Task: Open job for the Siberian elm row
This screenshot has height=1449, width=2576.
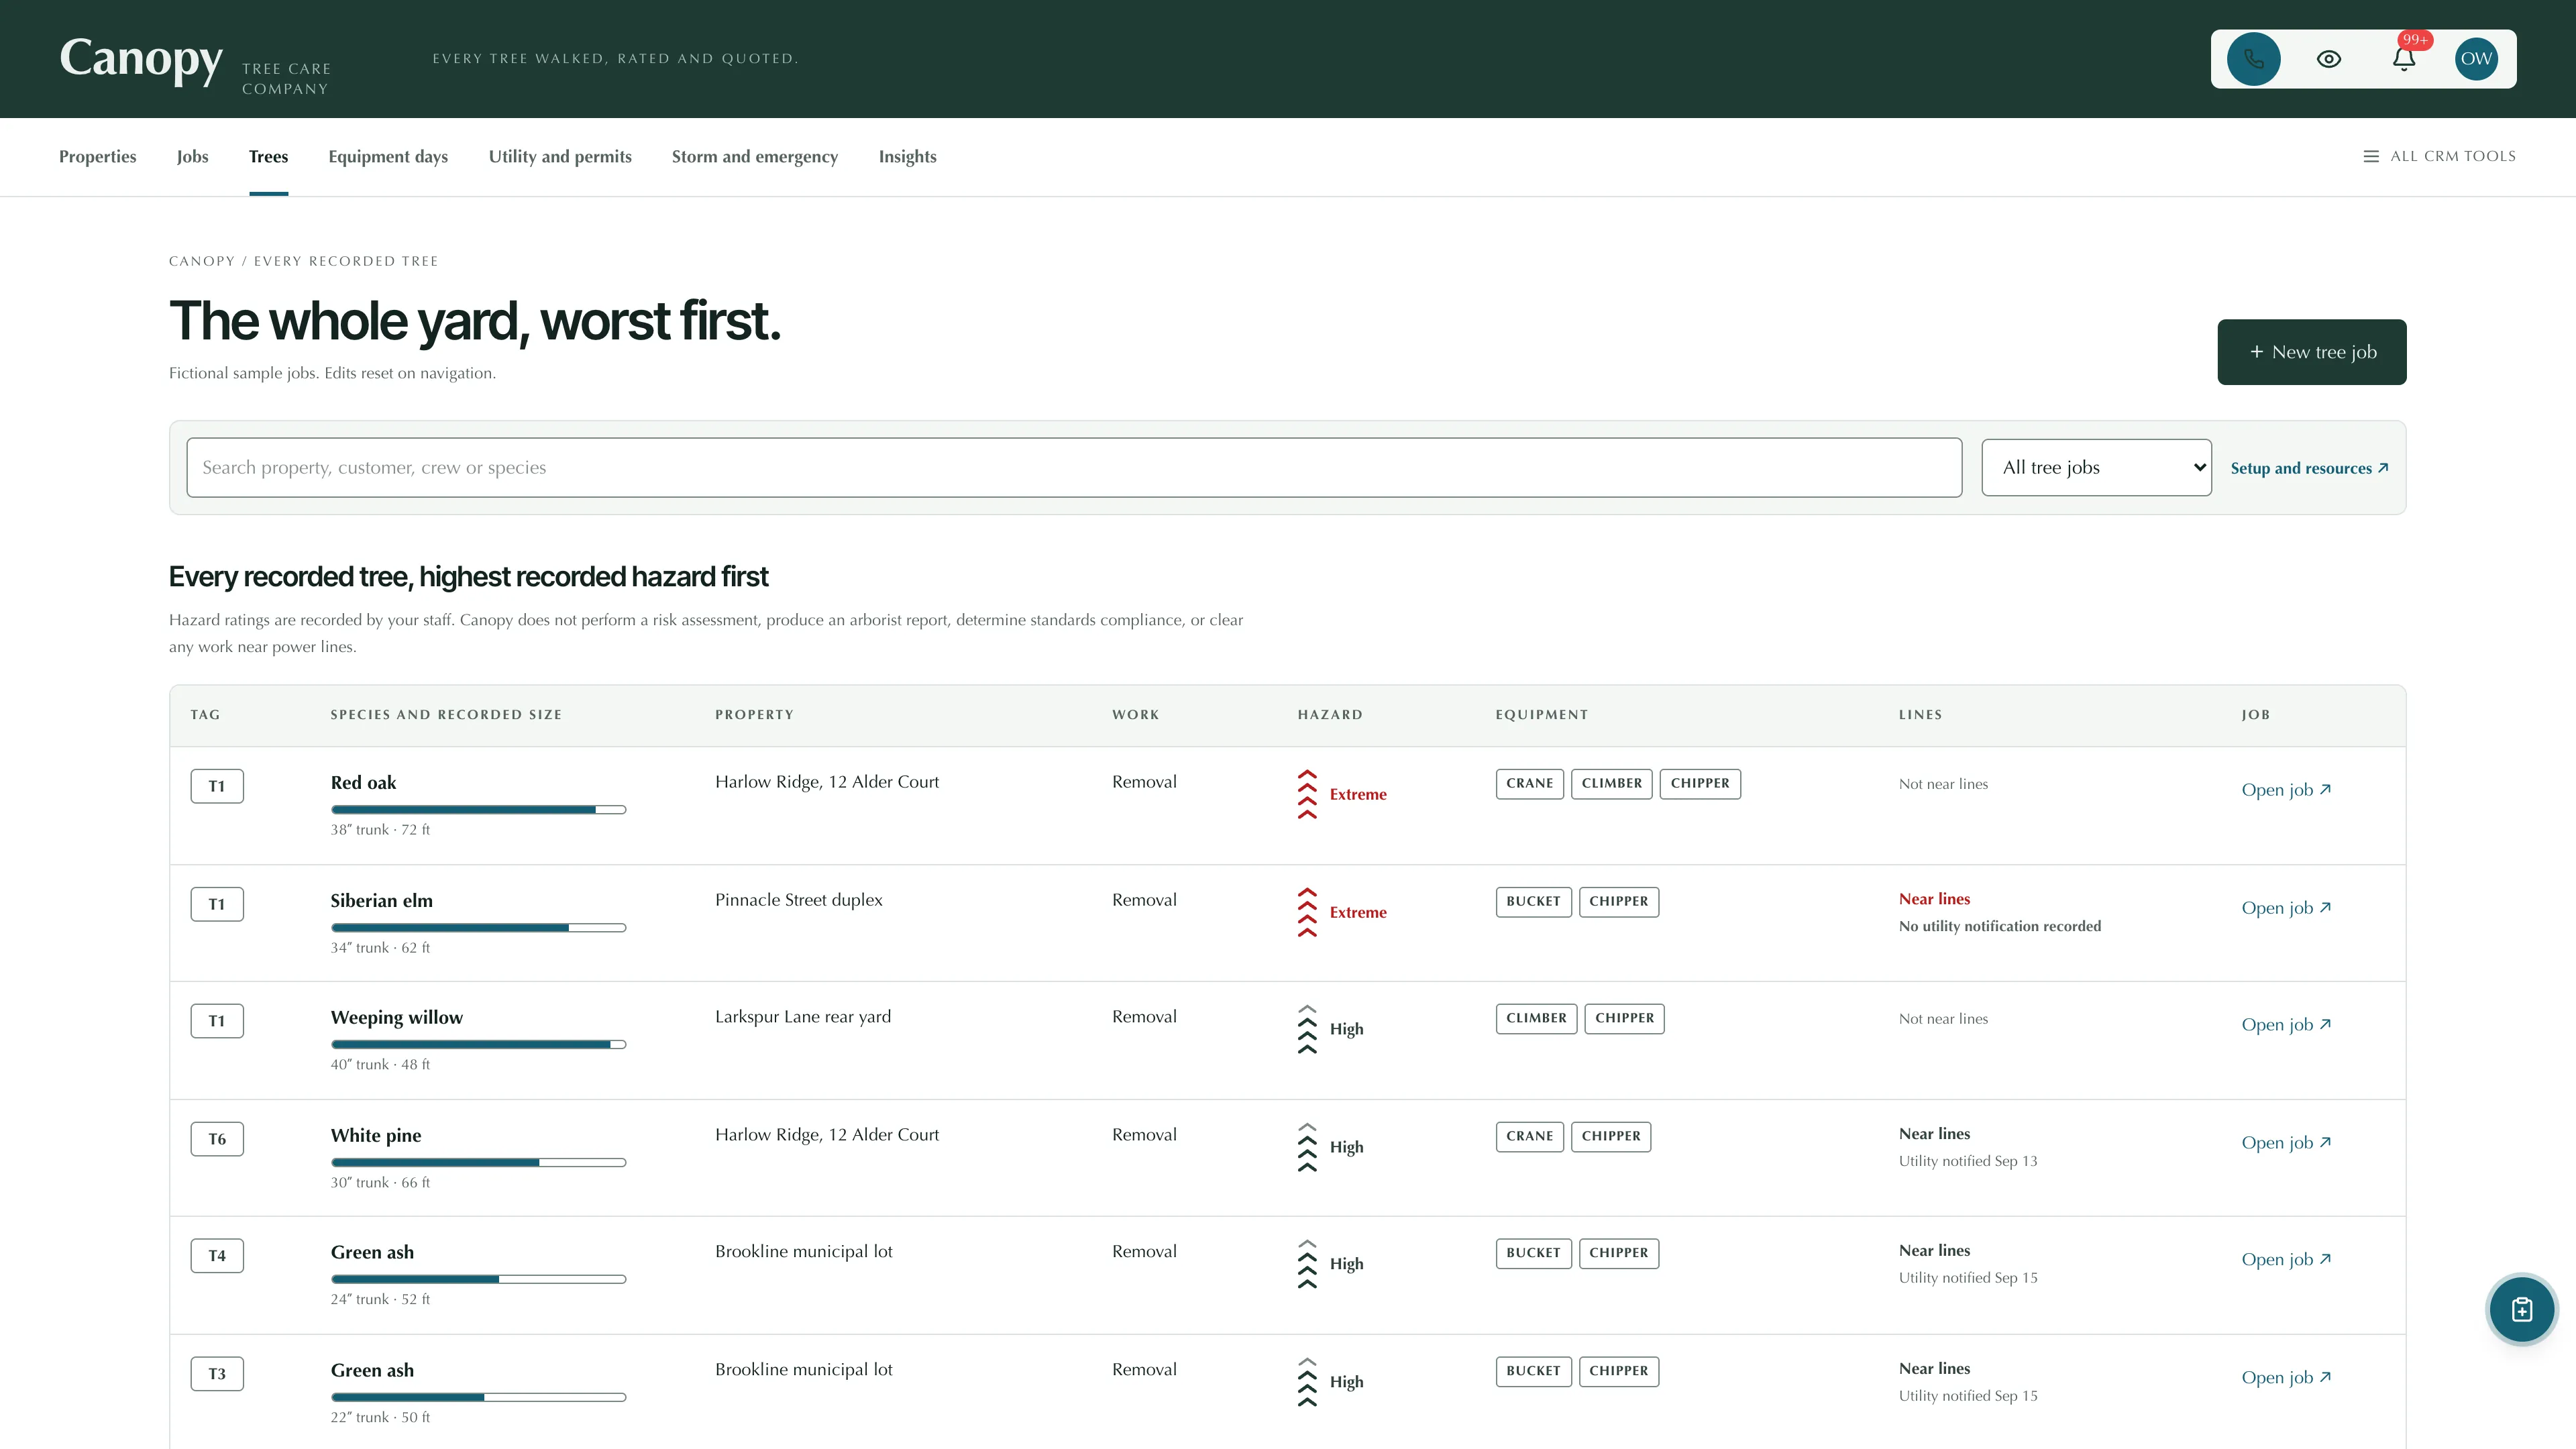Action: point(2286,908)
